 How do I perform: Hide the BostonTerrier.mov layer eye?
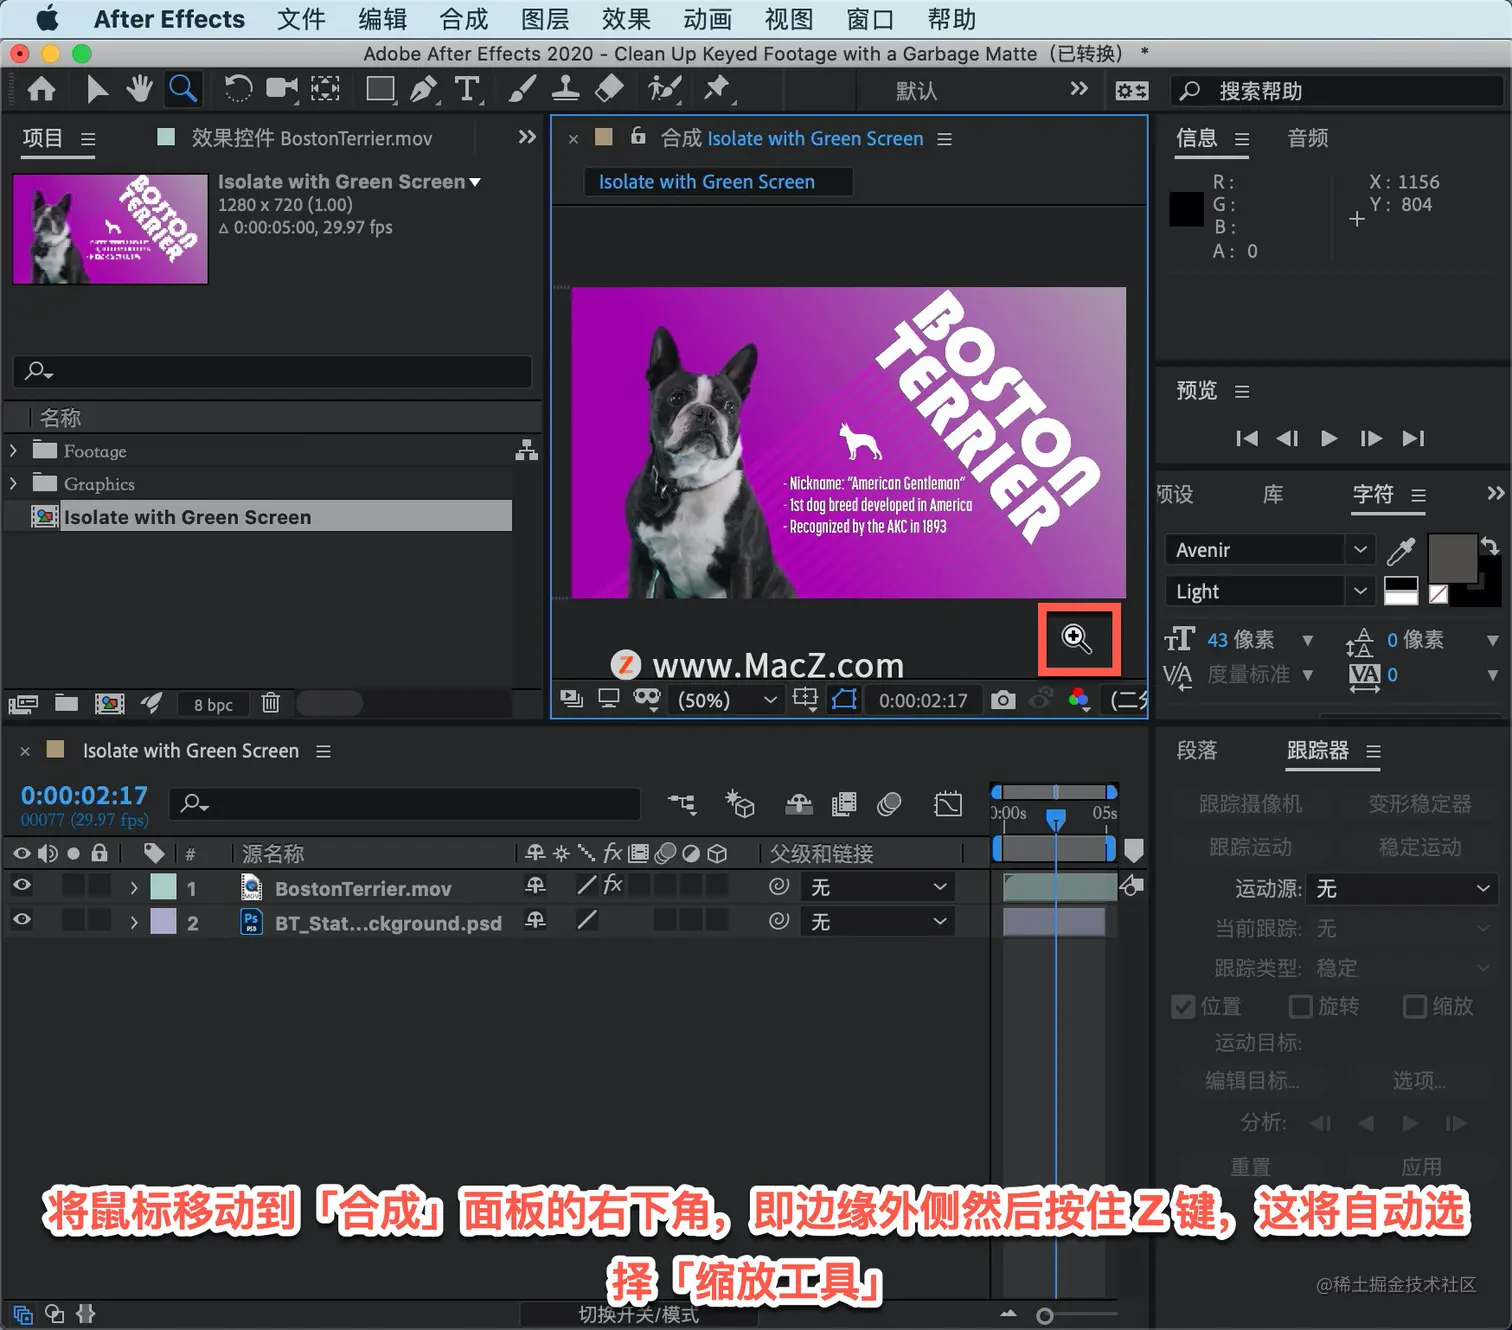[x=21, y=886]
